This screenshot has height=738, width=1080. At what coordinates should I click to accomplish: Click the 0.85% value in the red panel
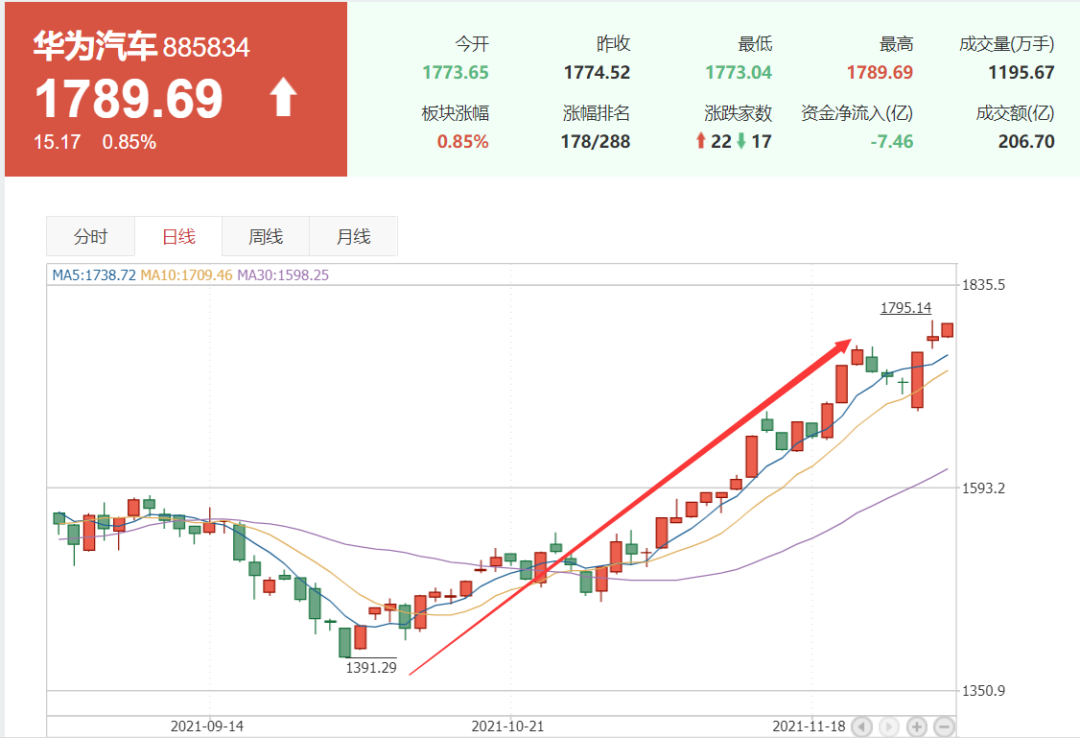pos(129,143)
